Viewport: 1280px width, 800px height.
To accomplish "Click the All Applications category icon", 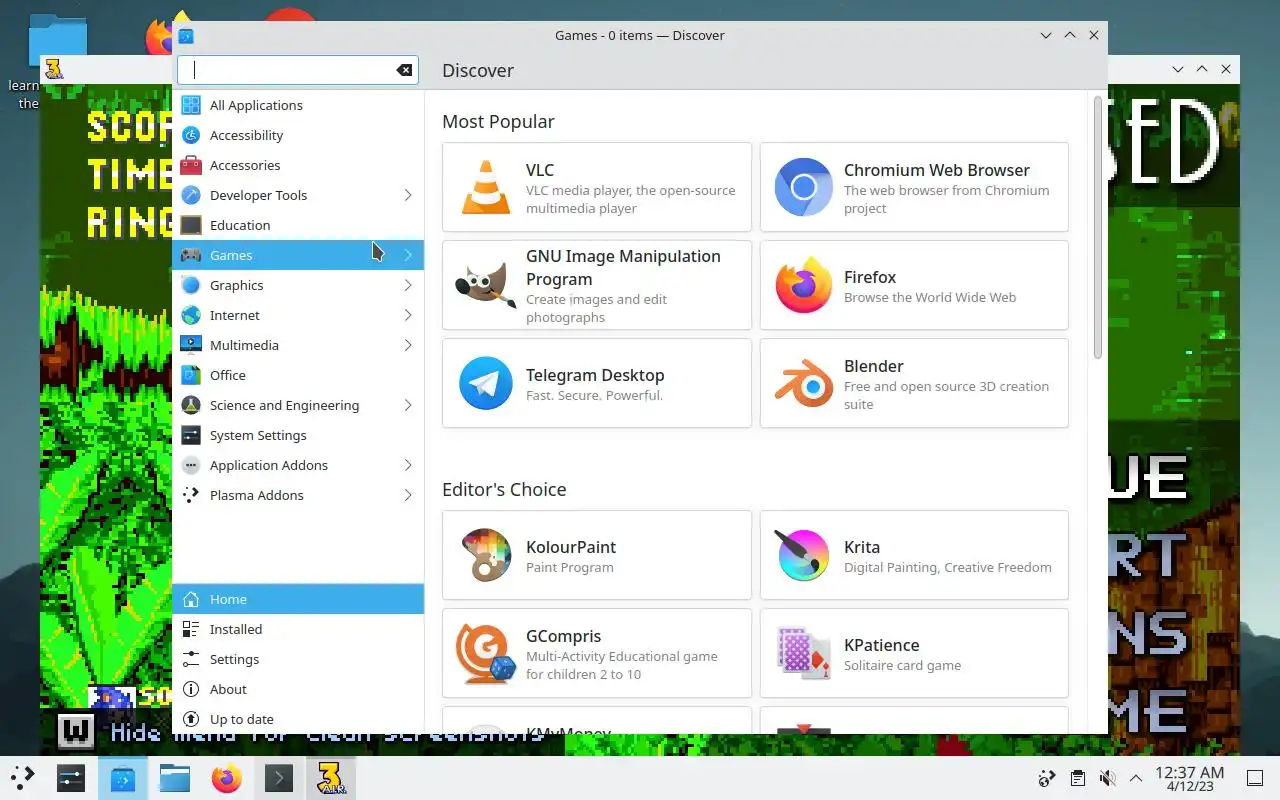I will tap(191, 105).
